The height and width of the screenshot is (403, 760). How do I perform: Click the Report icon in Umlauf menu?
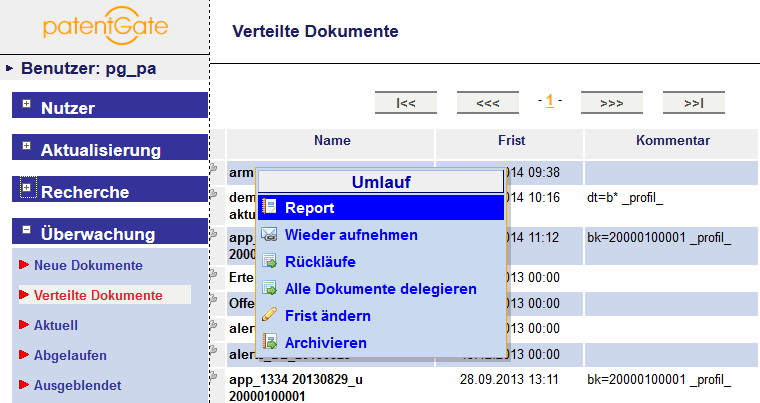[x=268, y=208]
